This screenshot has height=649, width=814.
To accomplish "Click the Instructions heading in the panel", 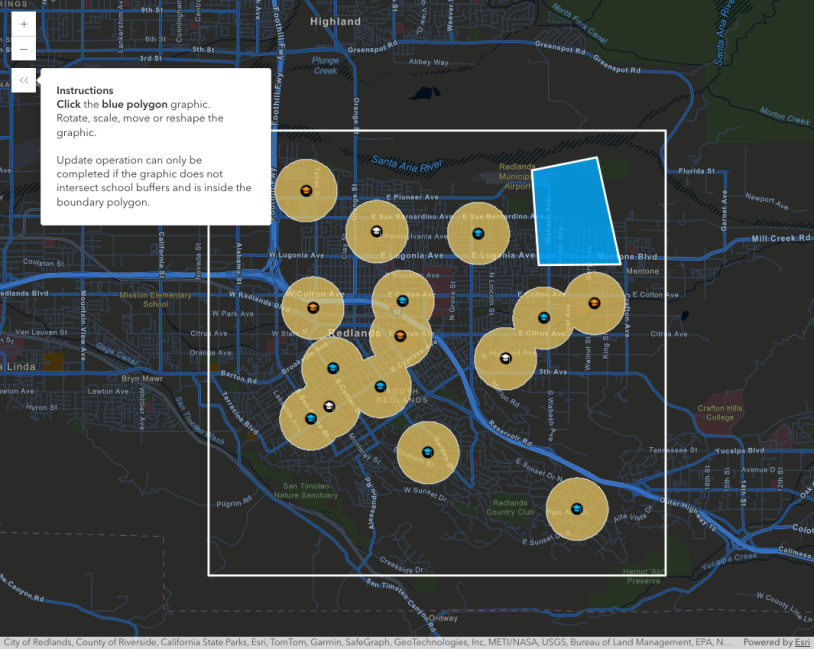I will (85, 90).
